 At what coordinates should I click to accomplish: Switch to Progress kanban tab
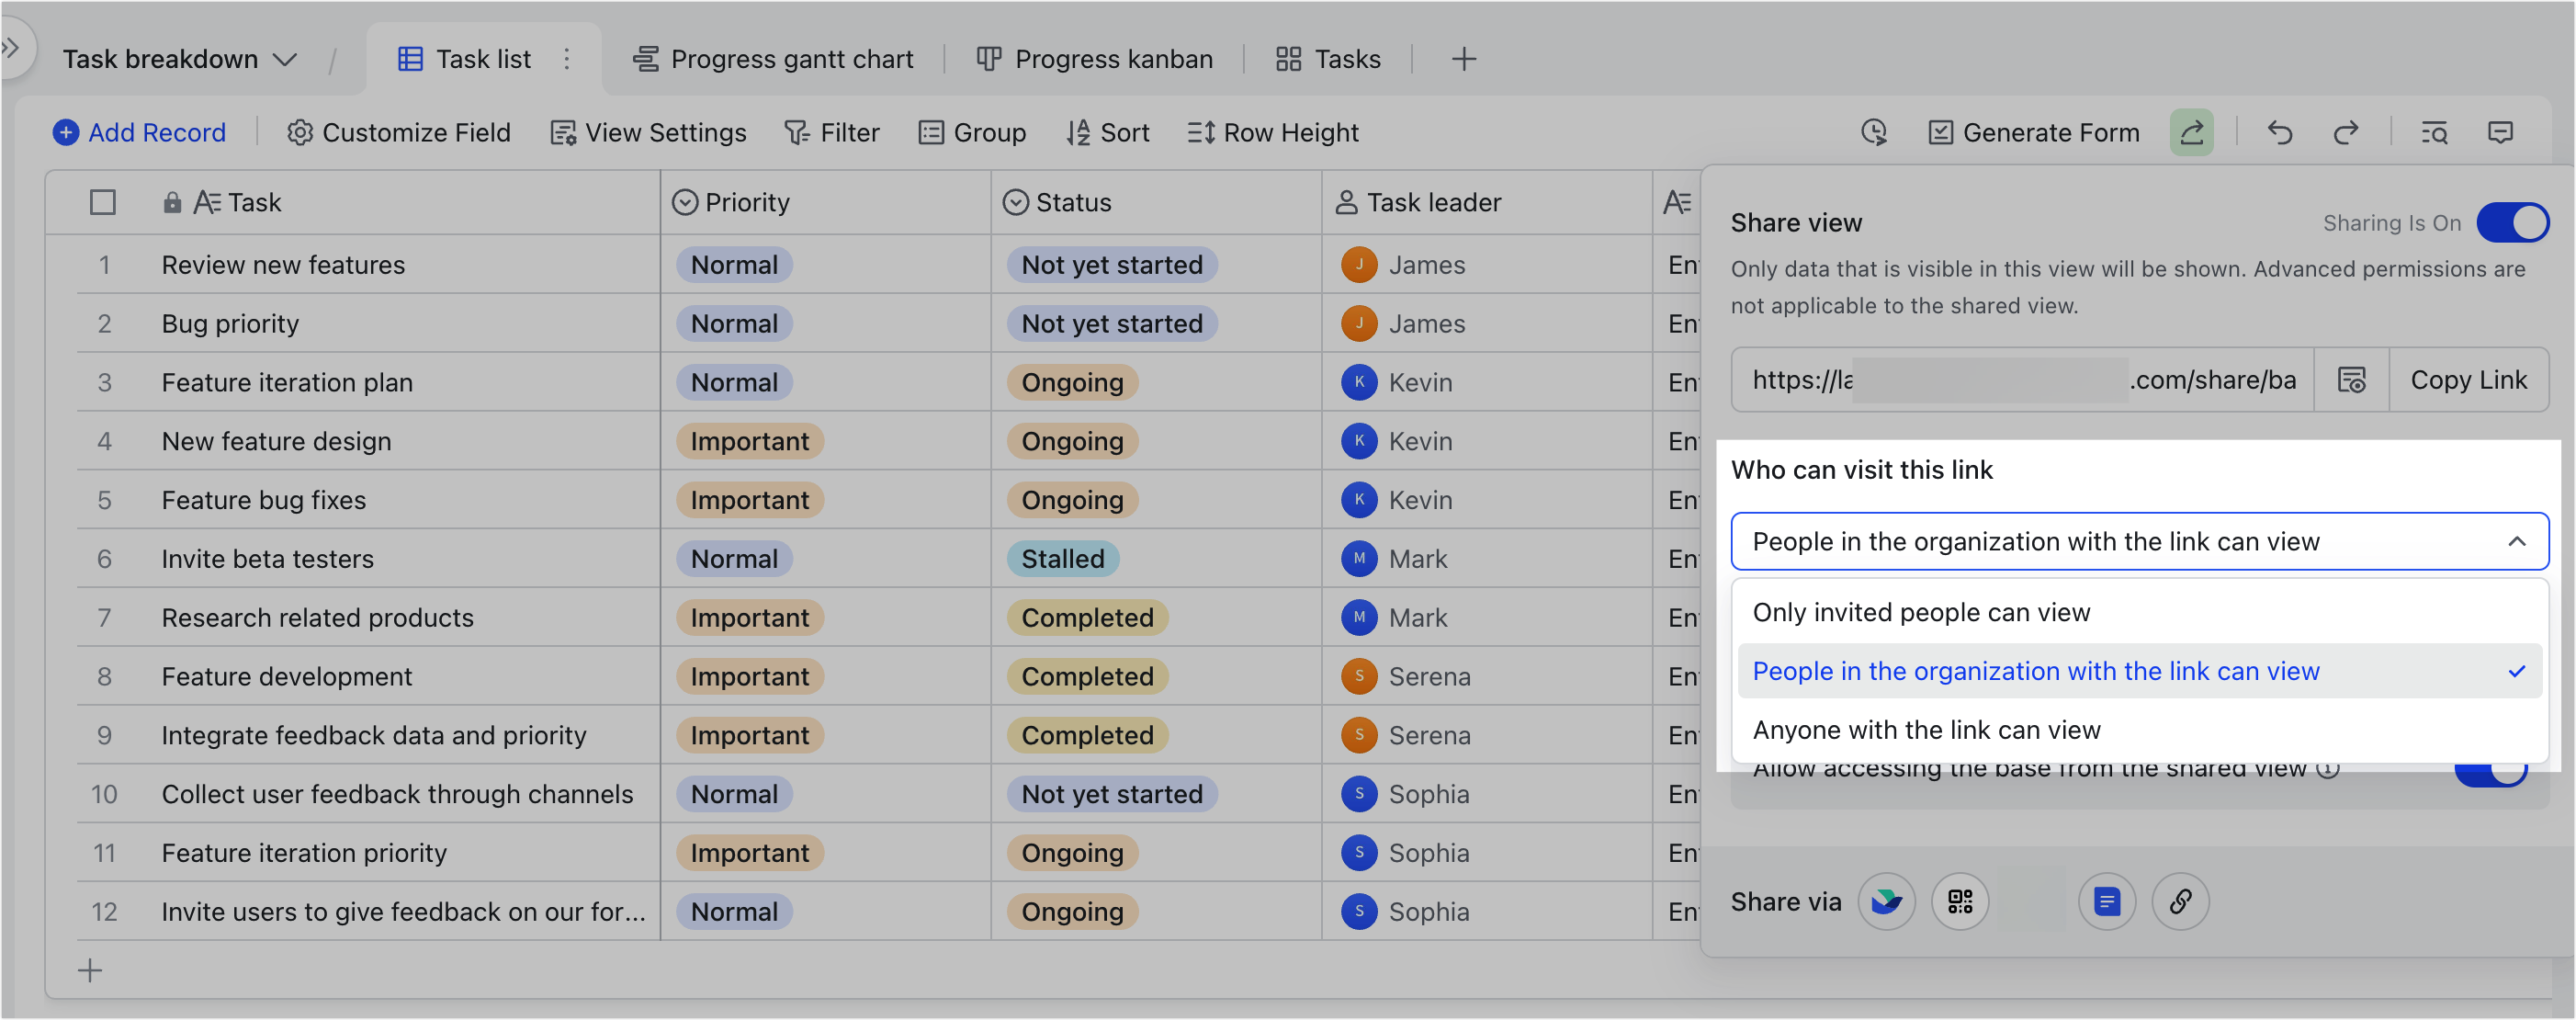coord(1094,59)
